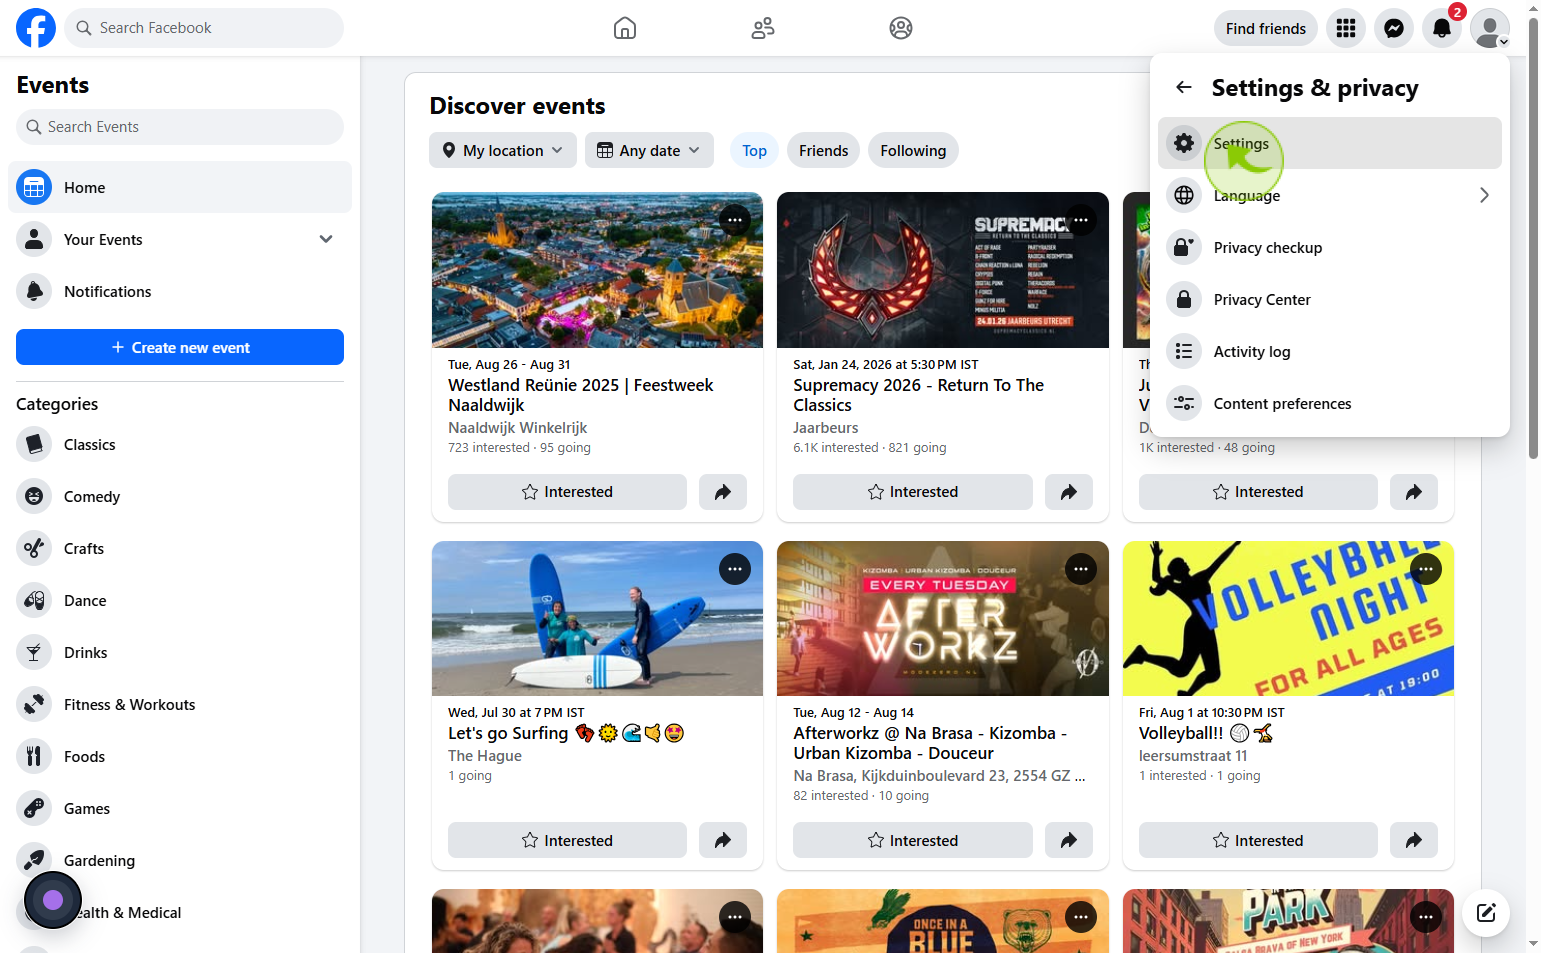Open Activity log
The height and width of the screenshot is (953, 1541).
(x=1330, y=351)
